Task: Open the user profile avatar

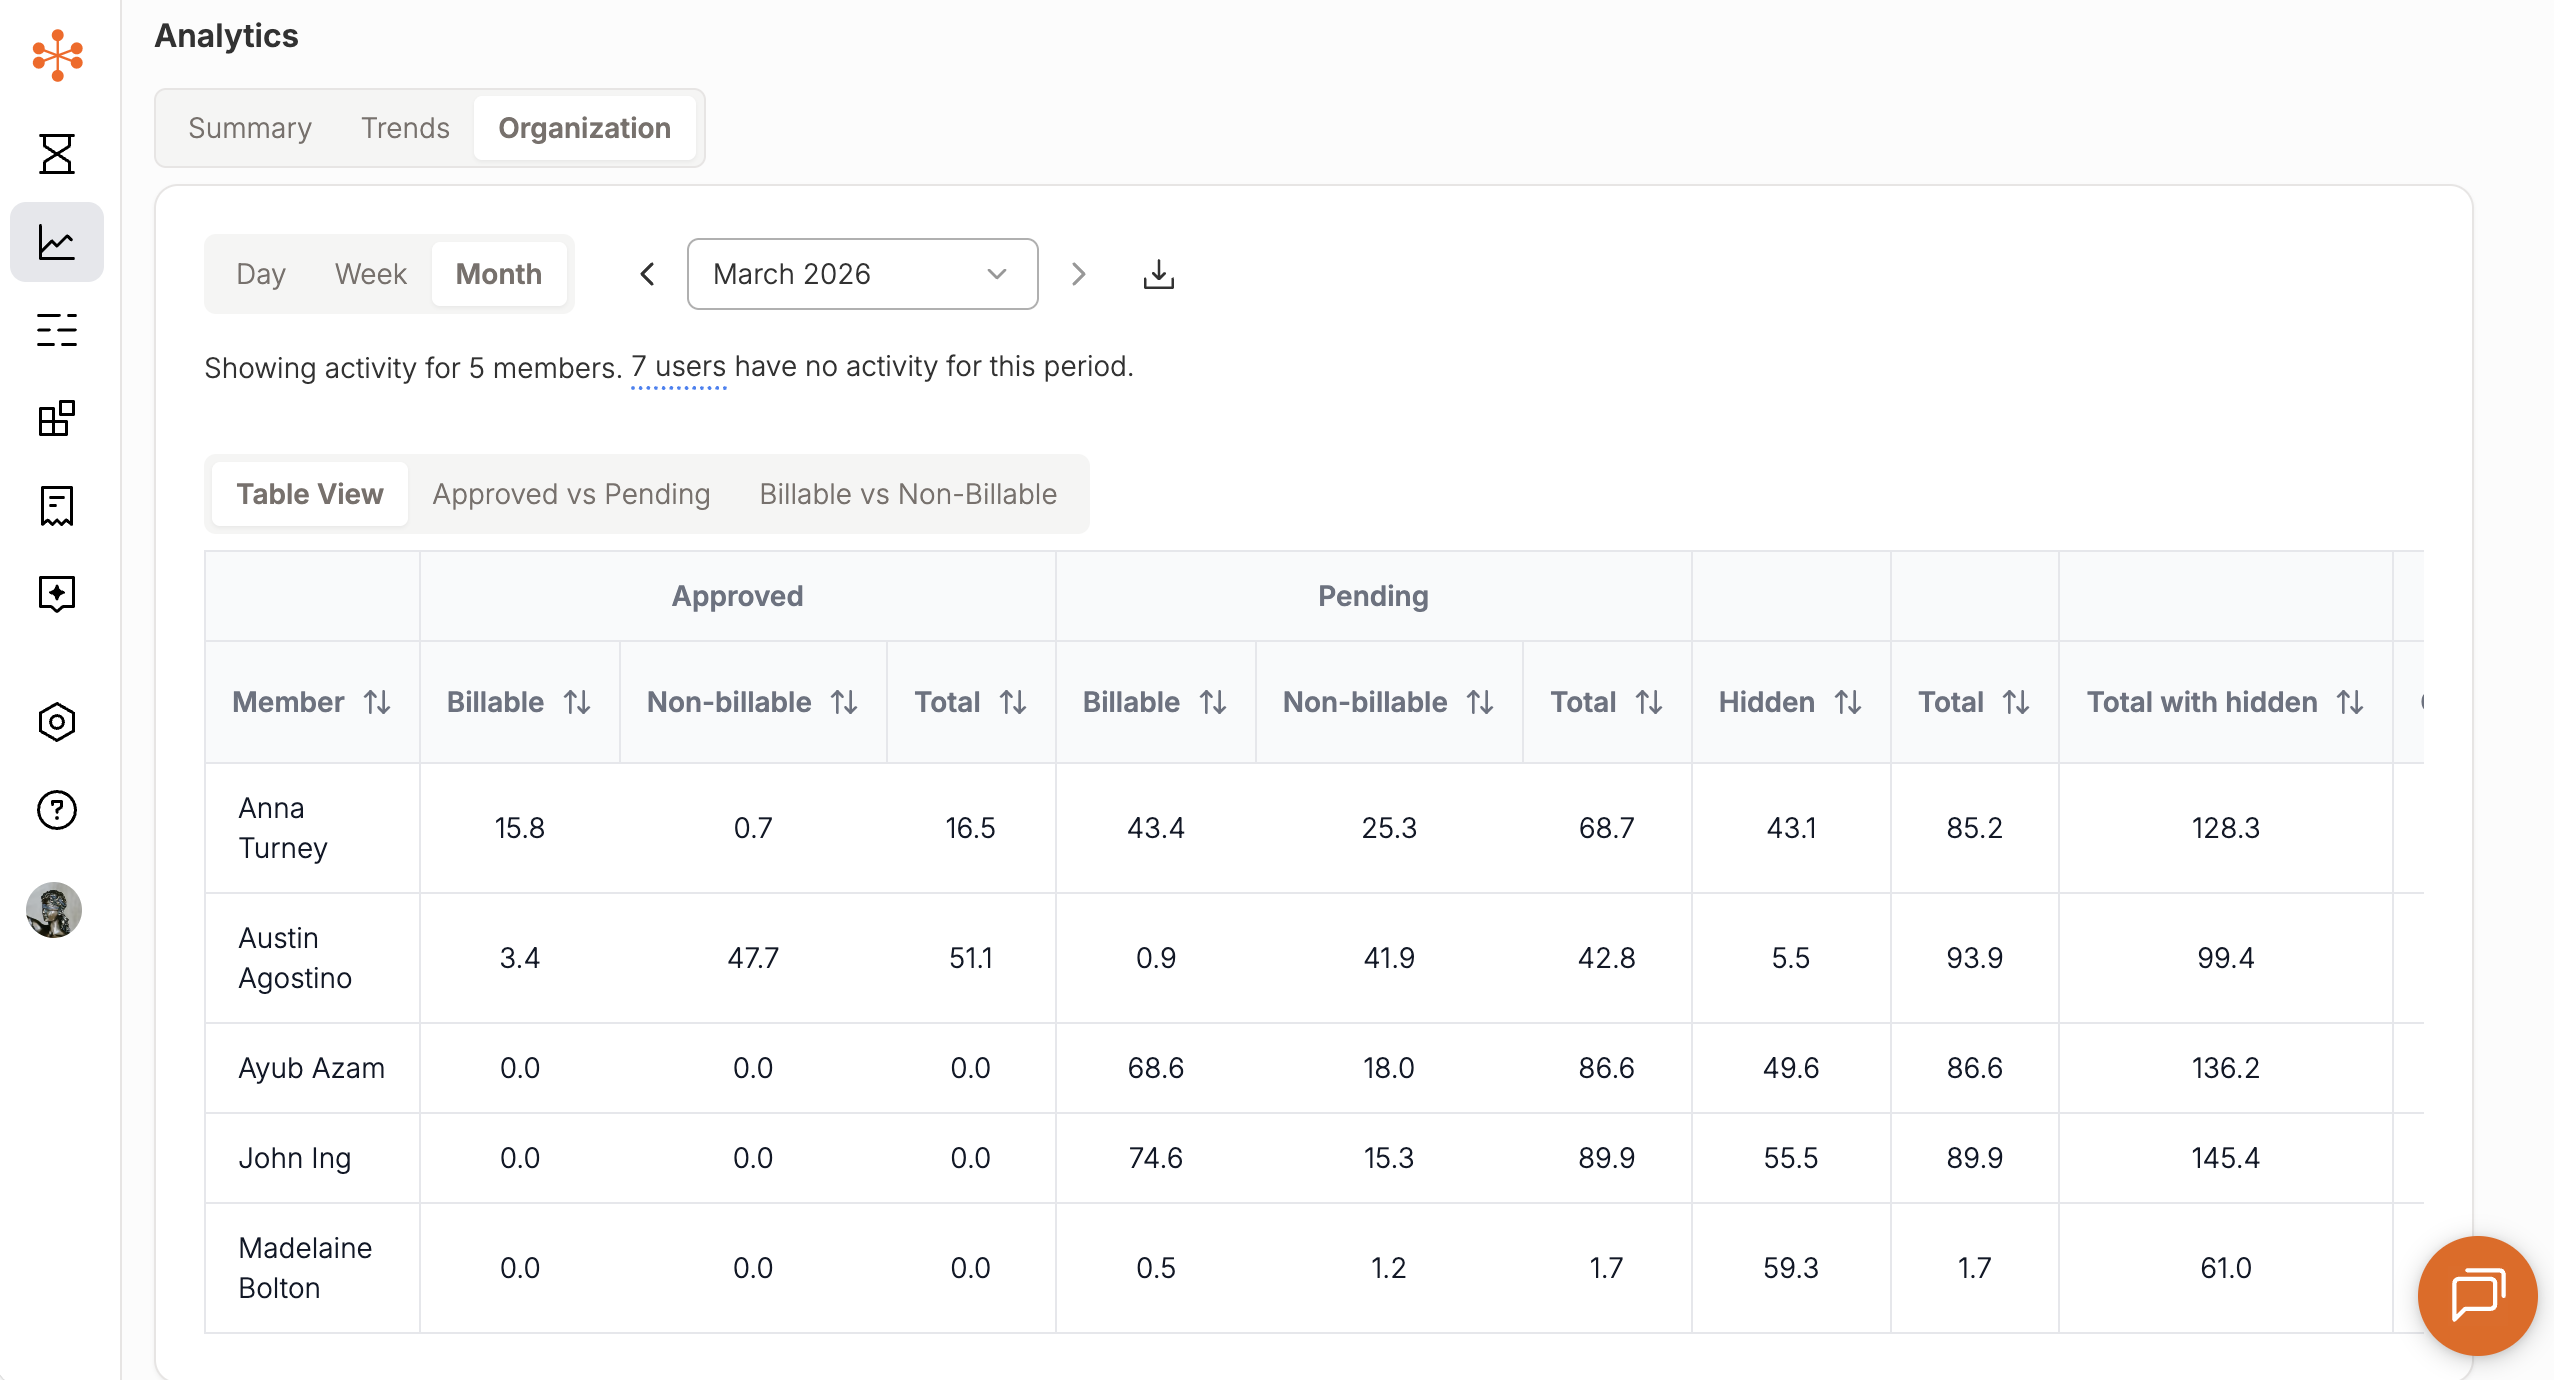Action: coord(54,910)
